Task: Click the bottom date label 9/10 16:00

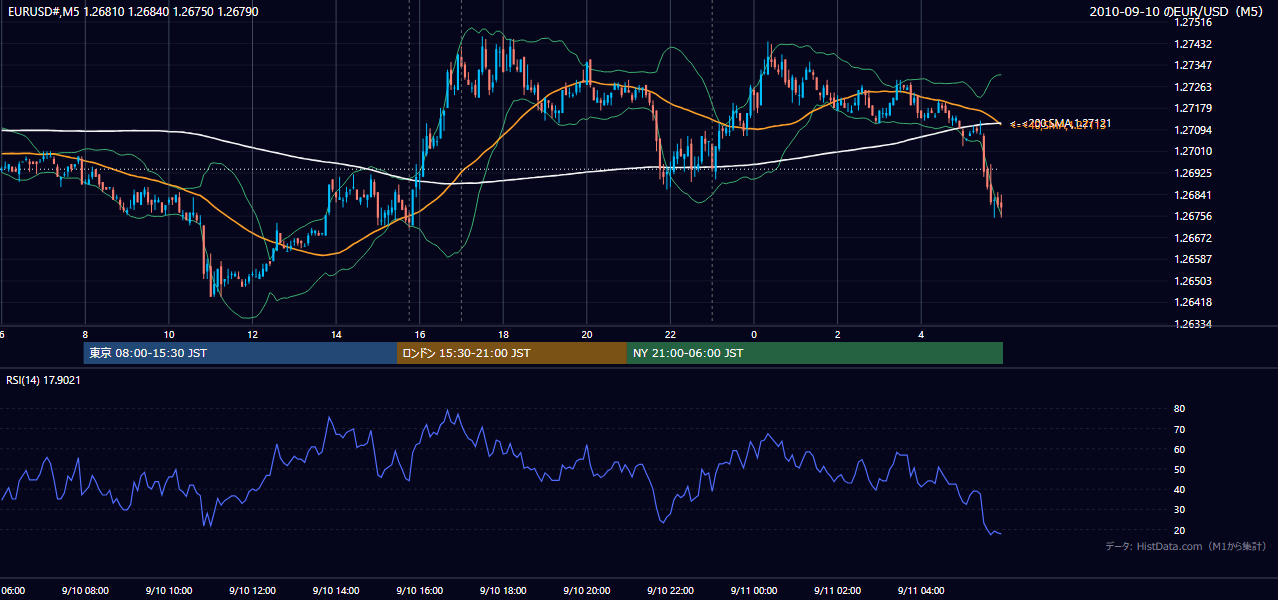Action: [x=419, y=591]
